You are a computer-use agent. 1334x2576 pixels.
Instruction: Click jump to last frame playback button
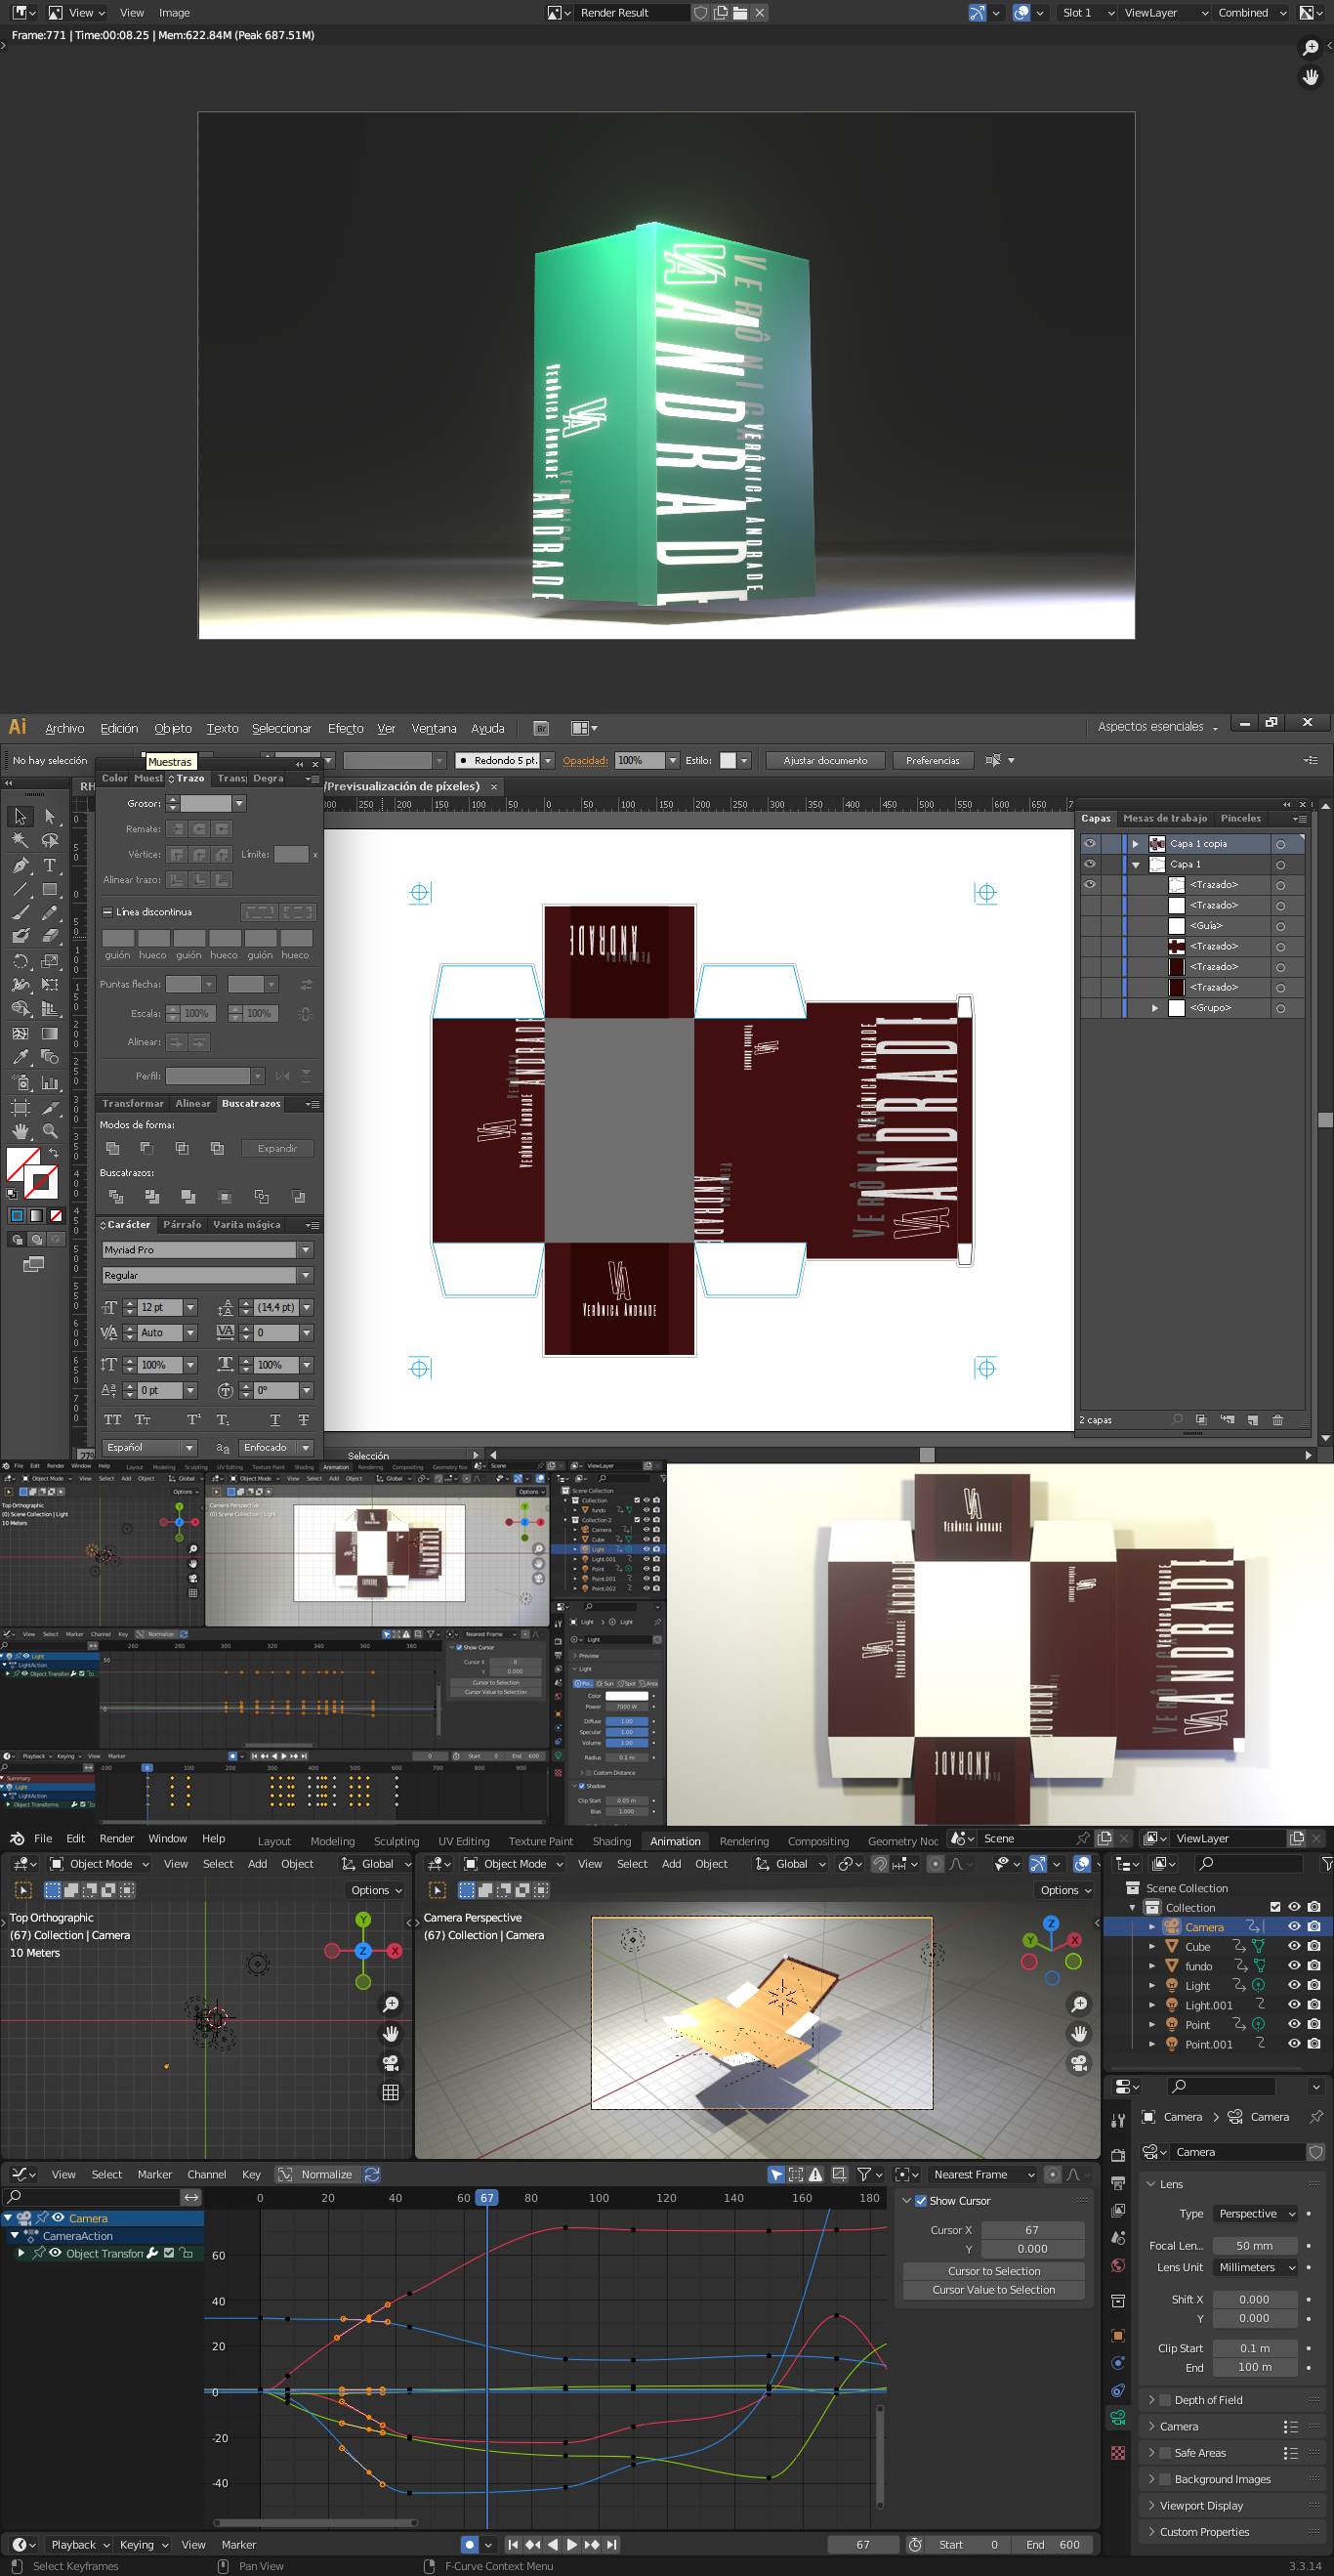(612, 2544)
